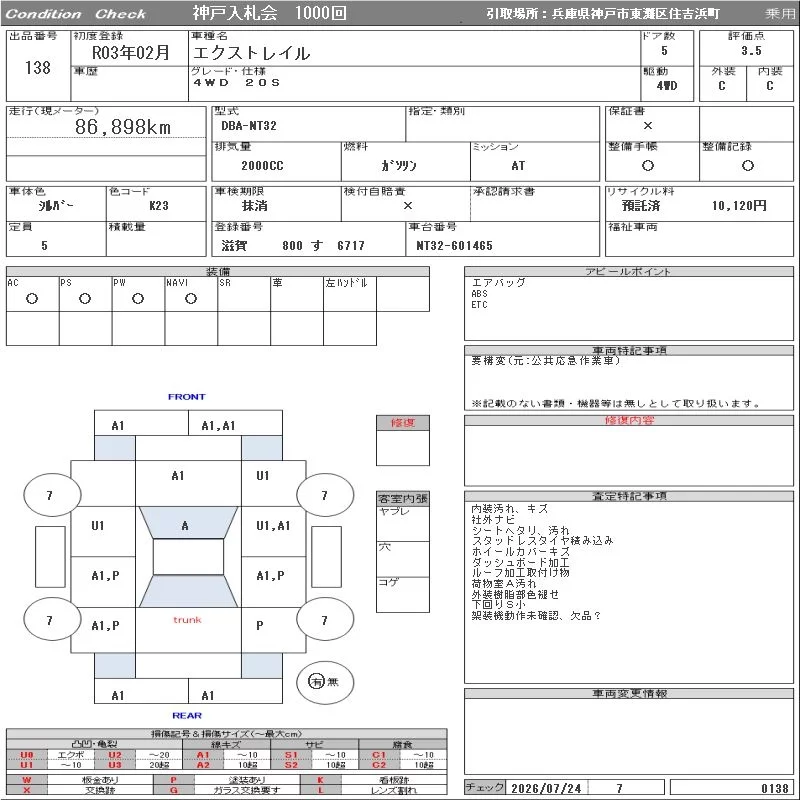Image resolution: width=800 pixels, height=800 pixels.
Task: Click the overall score 3.5
Action: coord(751,51)
